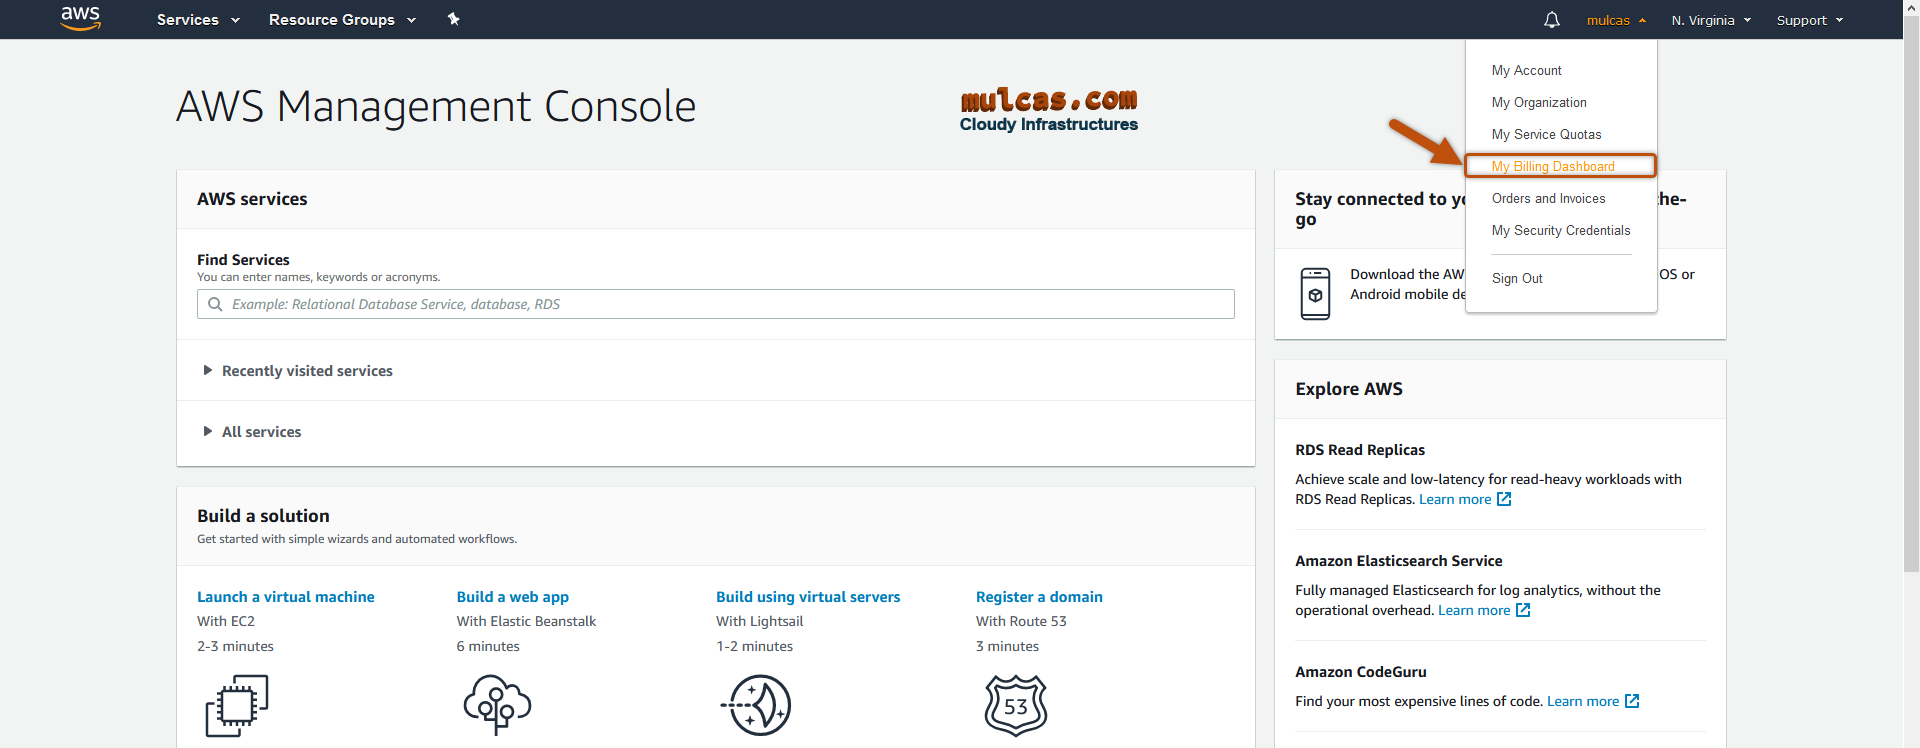Screen dimensions: 1920x748
Task: Click the pin shortcut icon in the navbar
Action: [453, 19]
